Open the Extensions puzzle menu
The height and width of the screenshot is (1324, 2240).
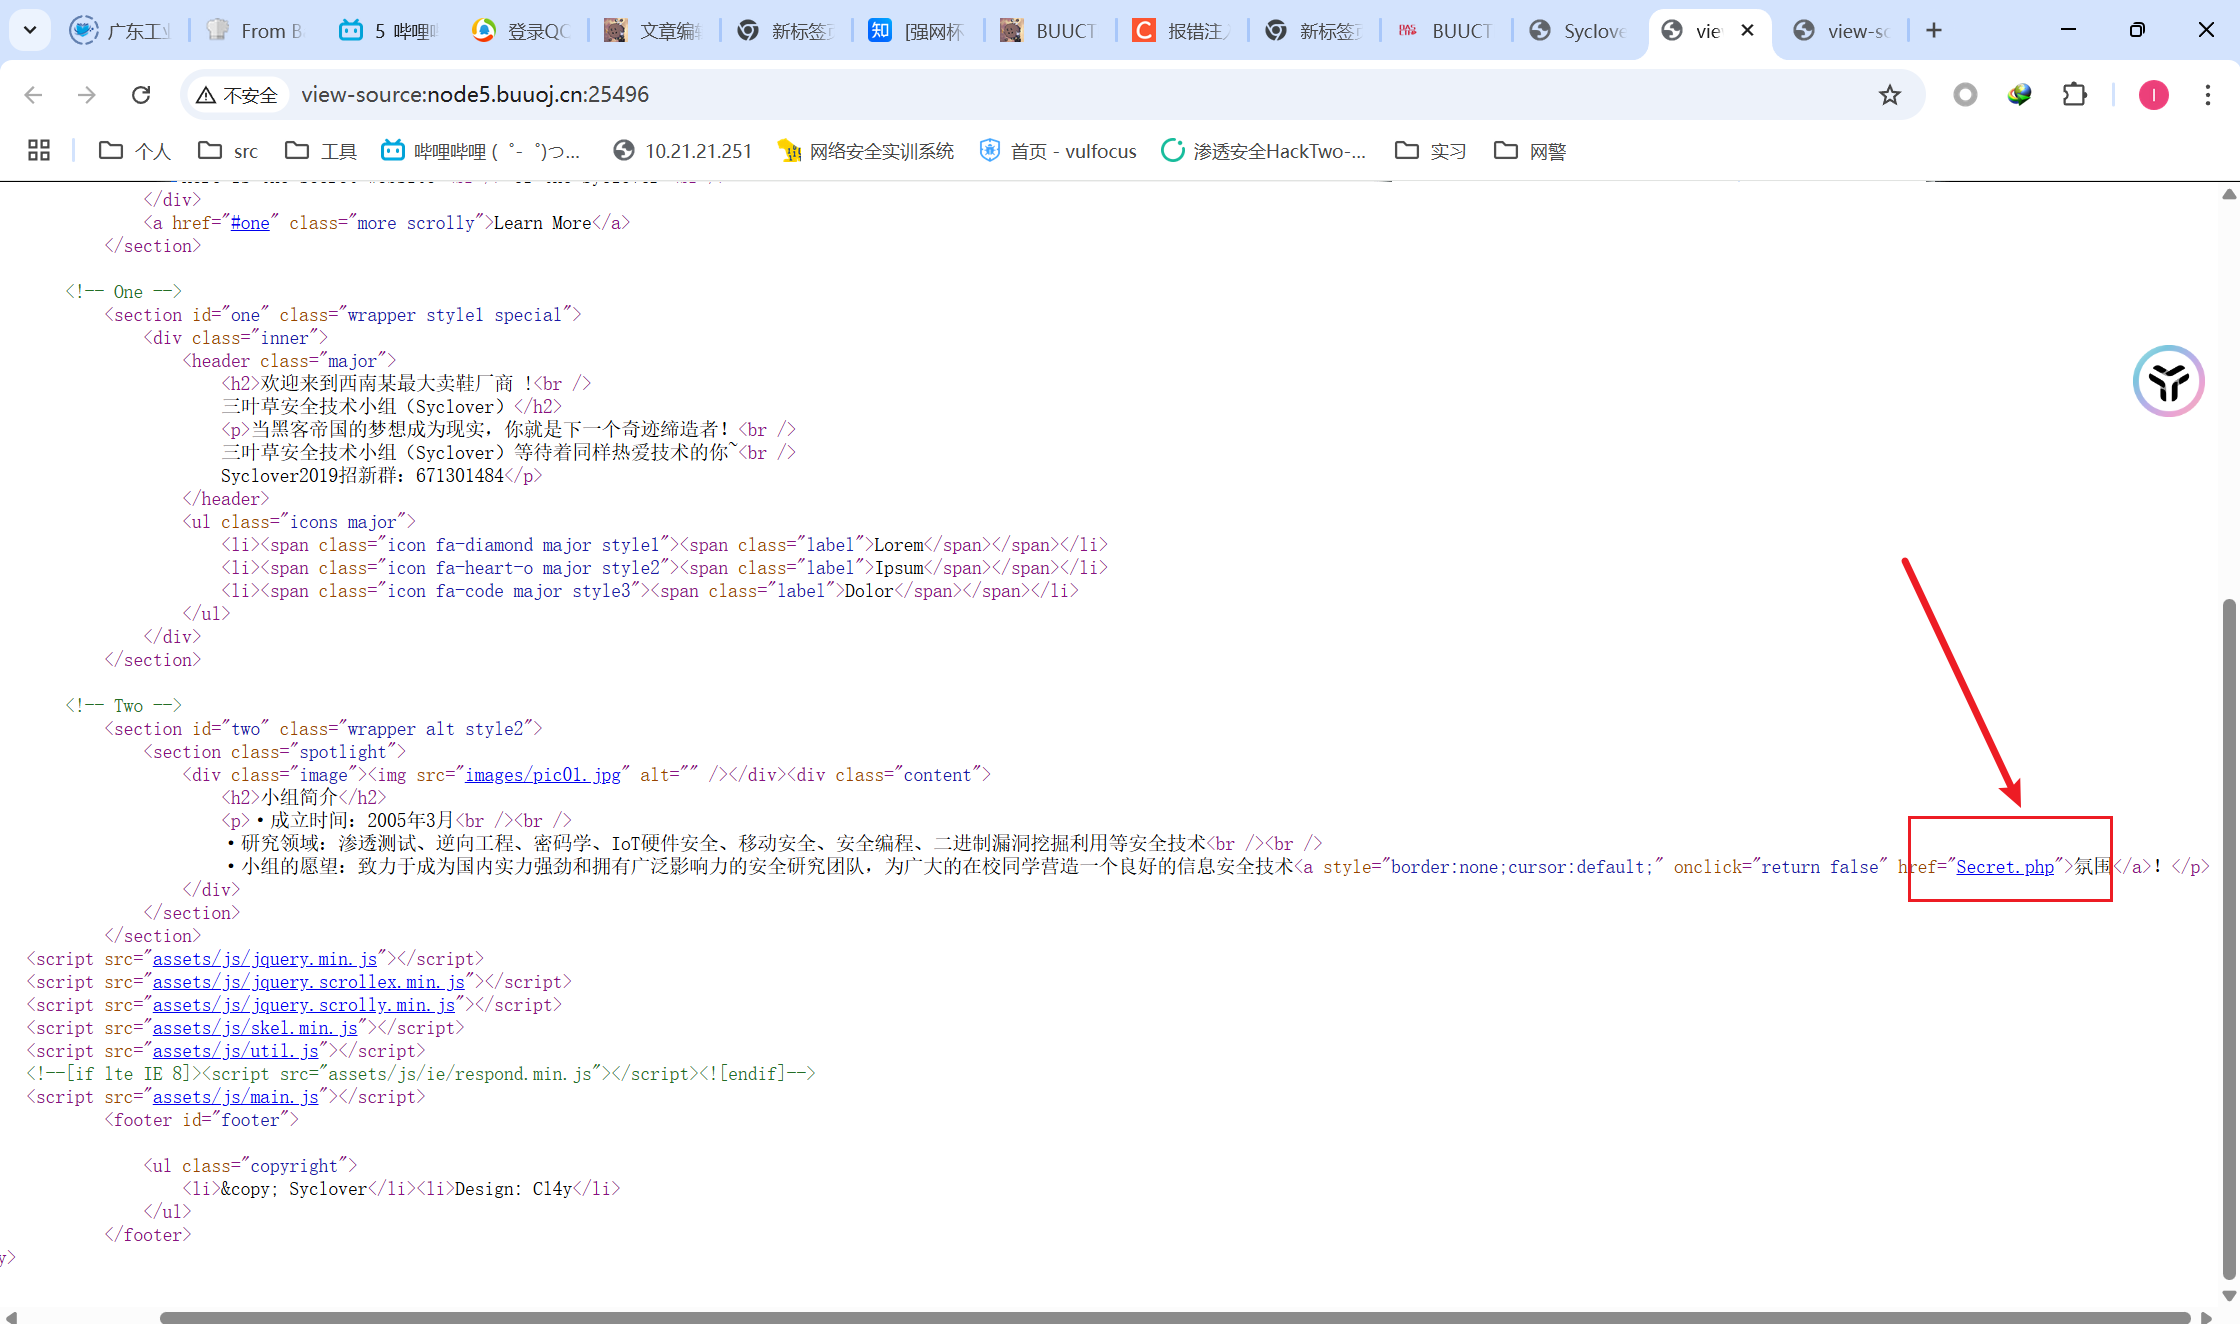[x=2075, y=95]
